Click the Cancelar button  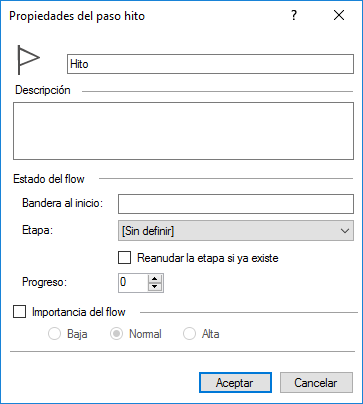click(x=316, y=383)
